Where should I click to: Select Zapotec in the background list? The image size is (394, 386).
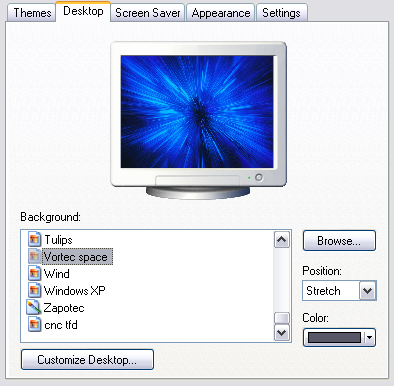point(64,308)
